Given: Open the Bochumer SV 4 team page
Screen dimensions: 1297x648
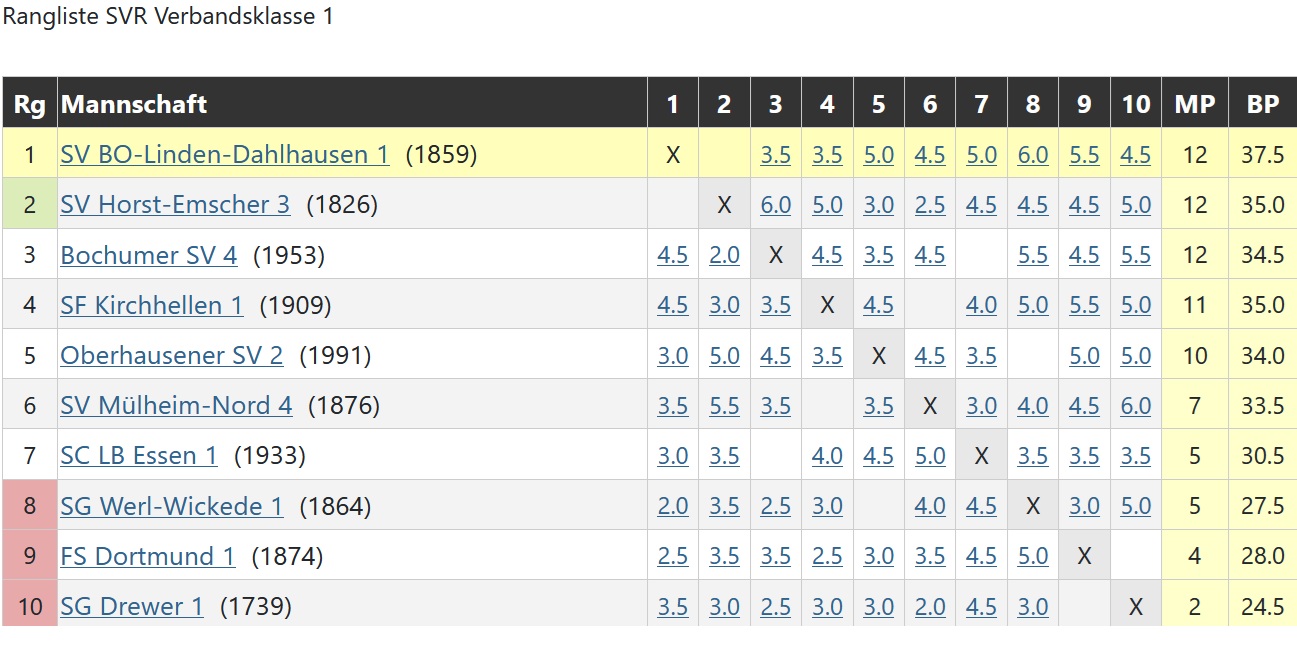Looking at the screenshot, I should point(149,255).
